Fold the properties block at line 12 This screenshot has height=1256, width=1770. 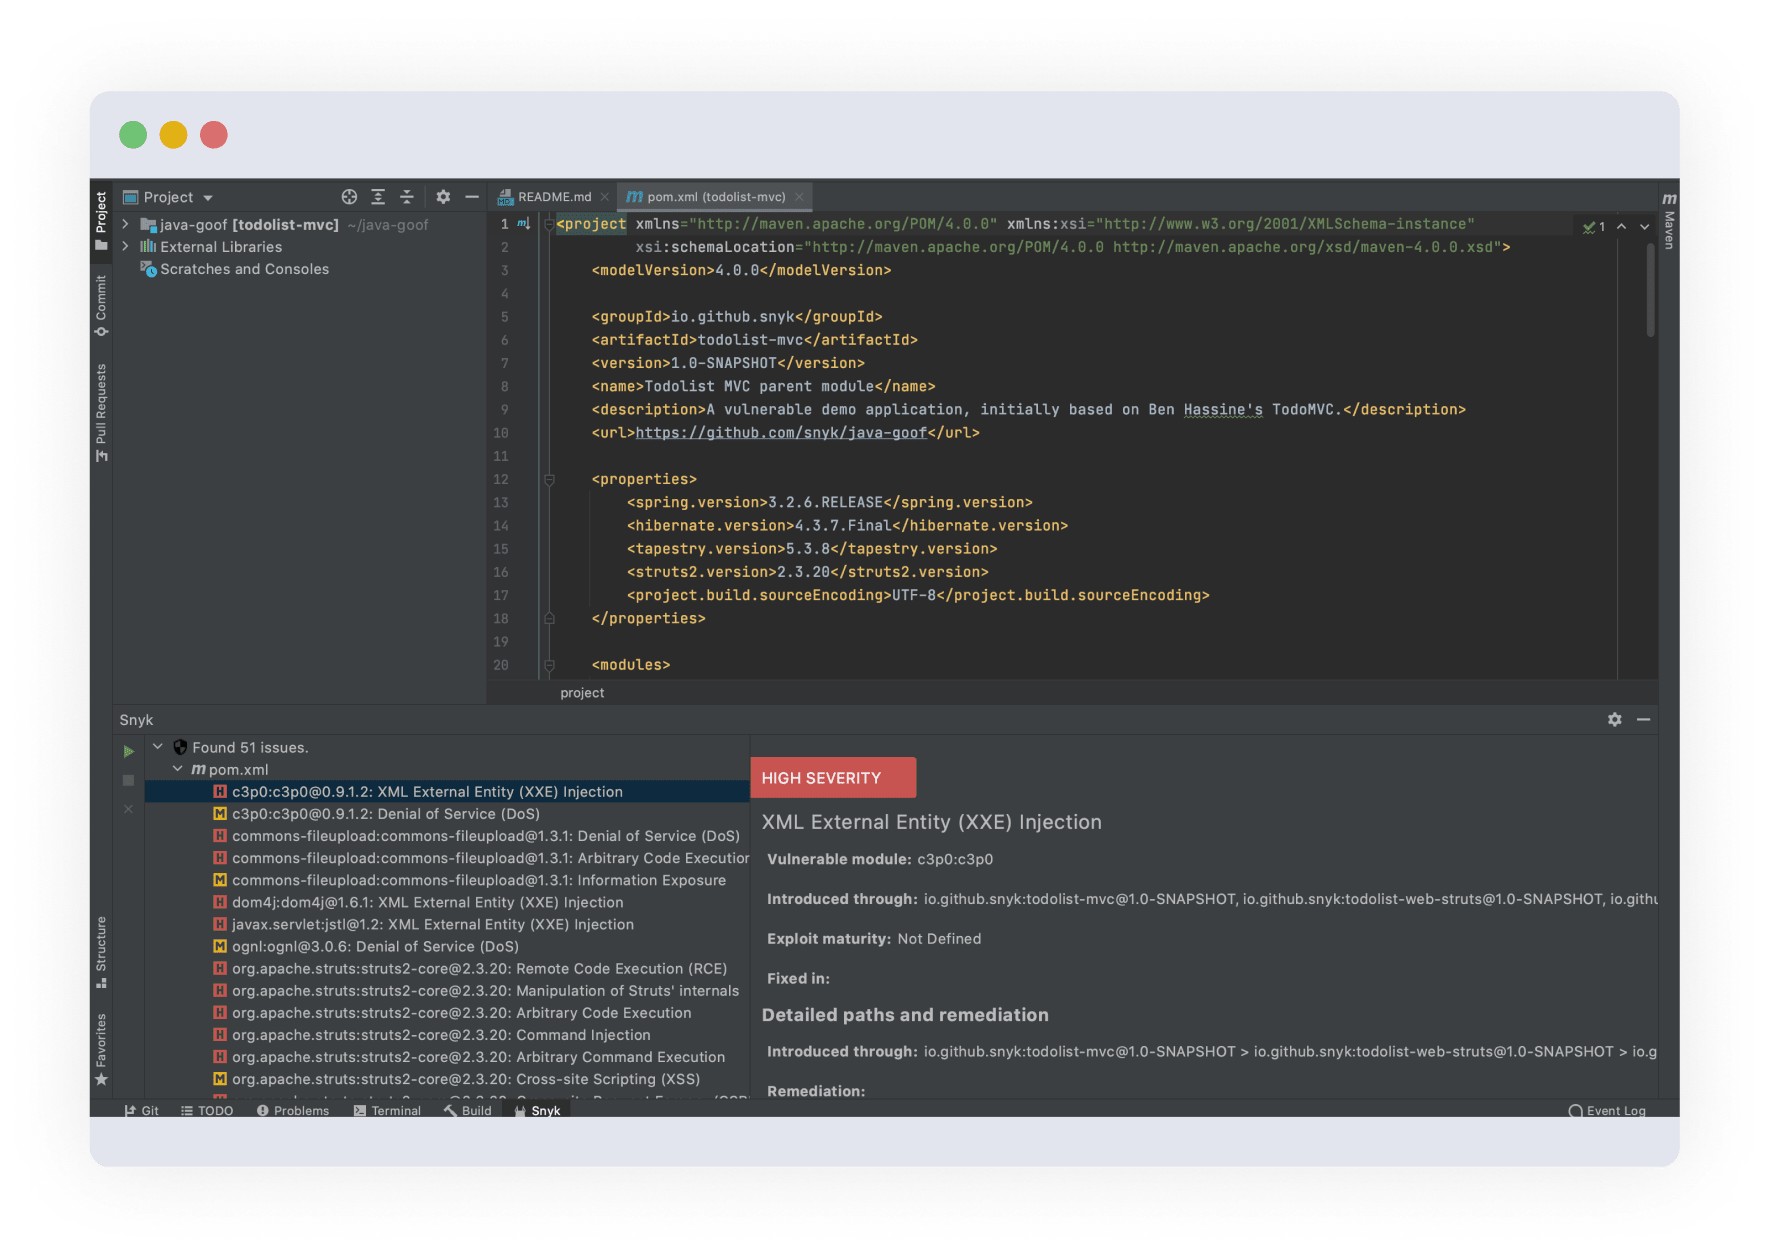[549, 480]
